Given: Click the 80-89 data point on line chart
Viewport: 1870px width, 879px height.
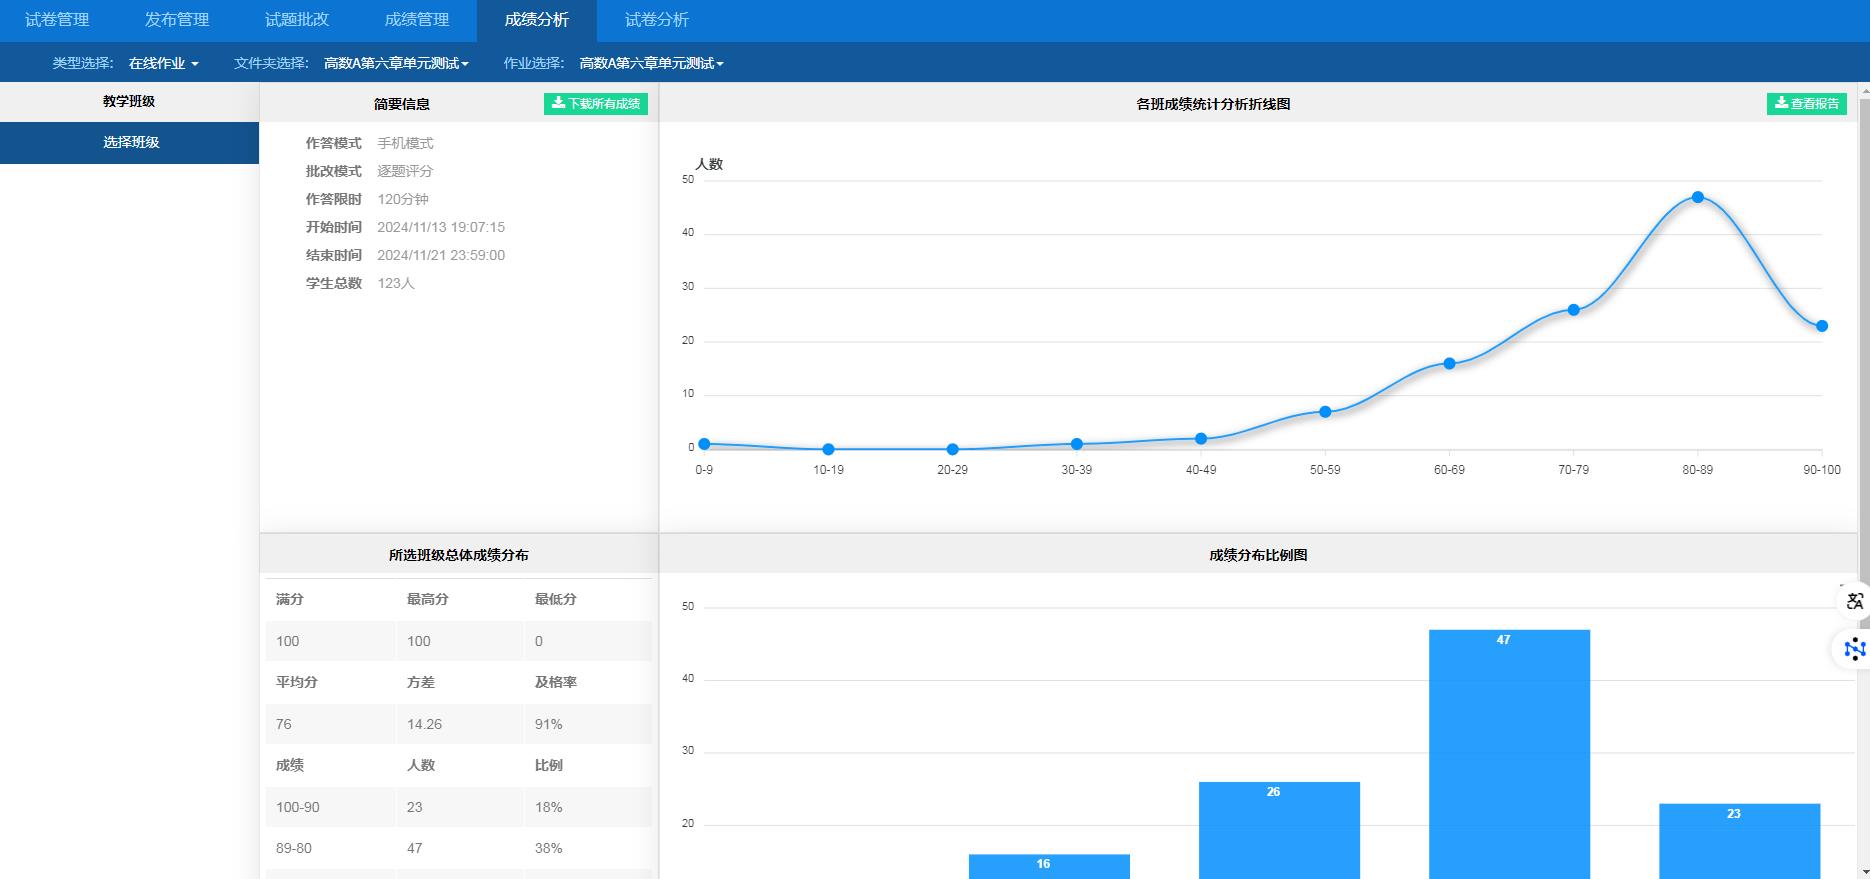Looking at the screenshot, I should [1698, 197].
